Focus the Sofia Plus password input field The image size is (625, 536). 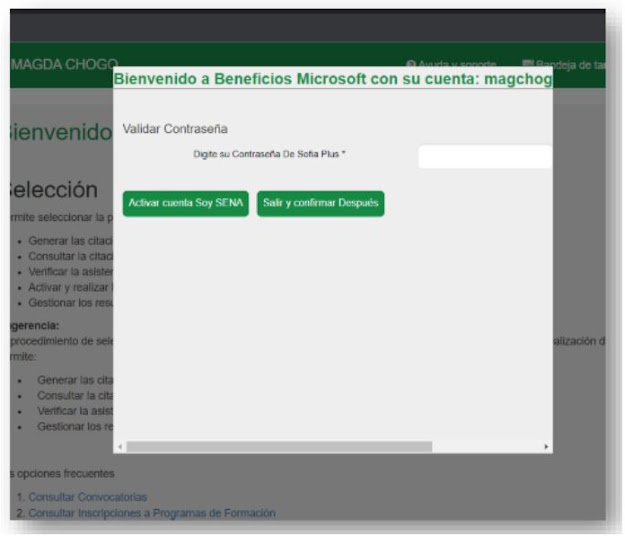(x=485, y=157)
